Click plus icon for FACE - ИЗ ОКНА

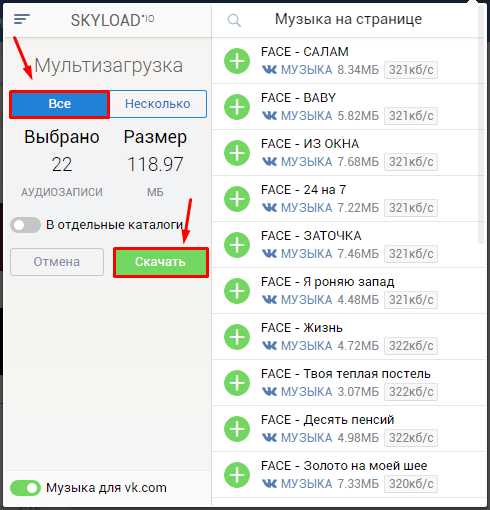[x=237, y=153]
